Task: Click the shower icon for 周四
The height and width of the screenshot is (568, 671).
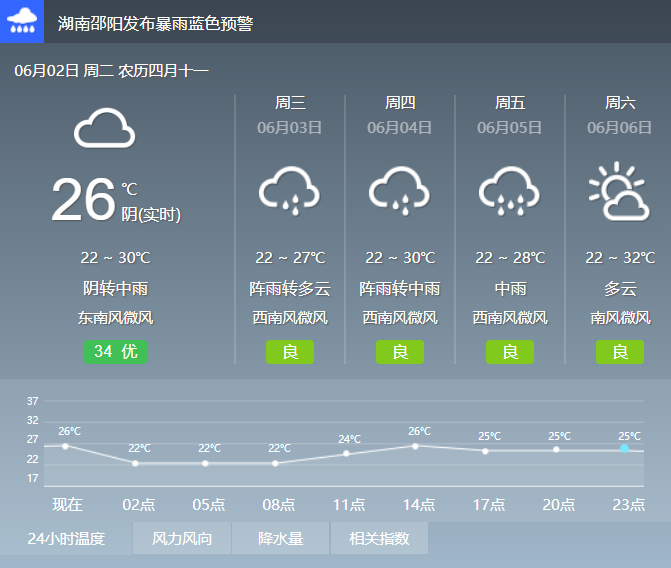Action: (x=400, y=191)
